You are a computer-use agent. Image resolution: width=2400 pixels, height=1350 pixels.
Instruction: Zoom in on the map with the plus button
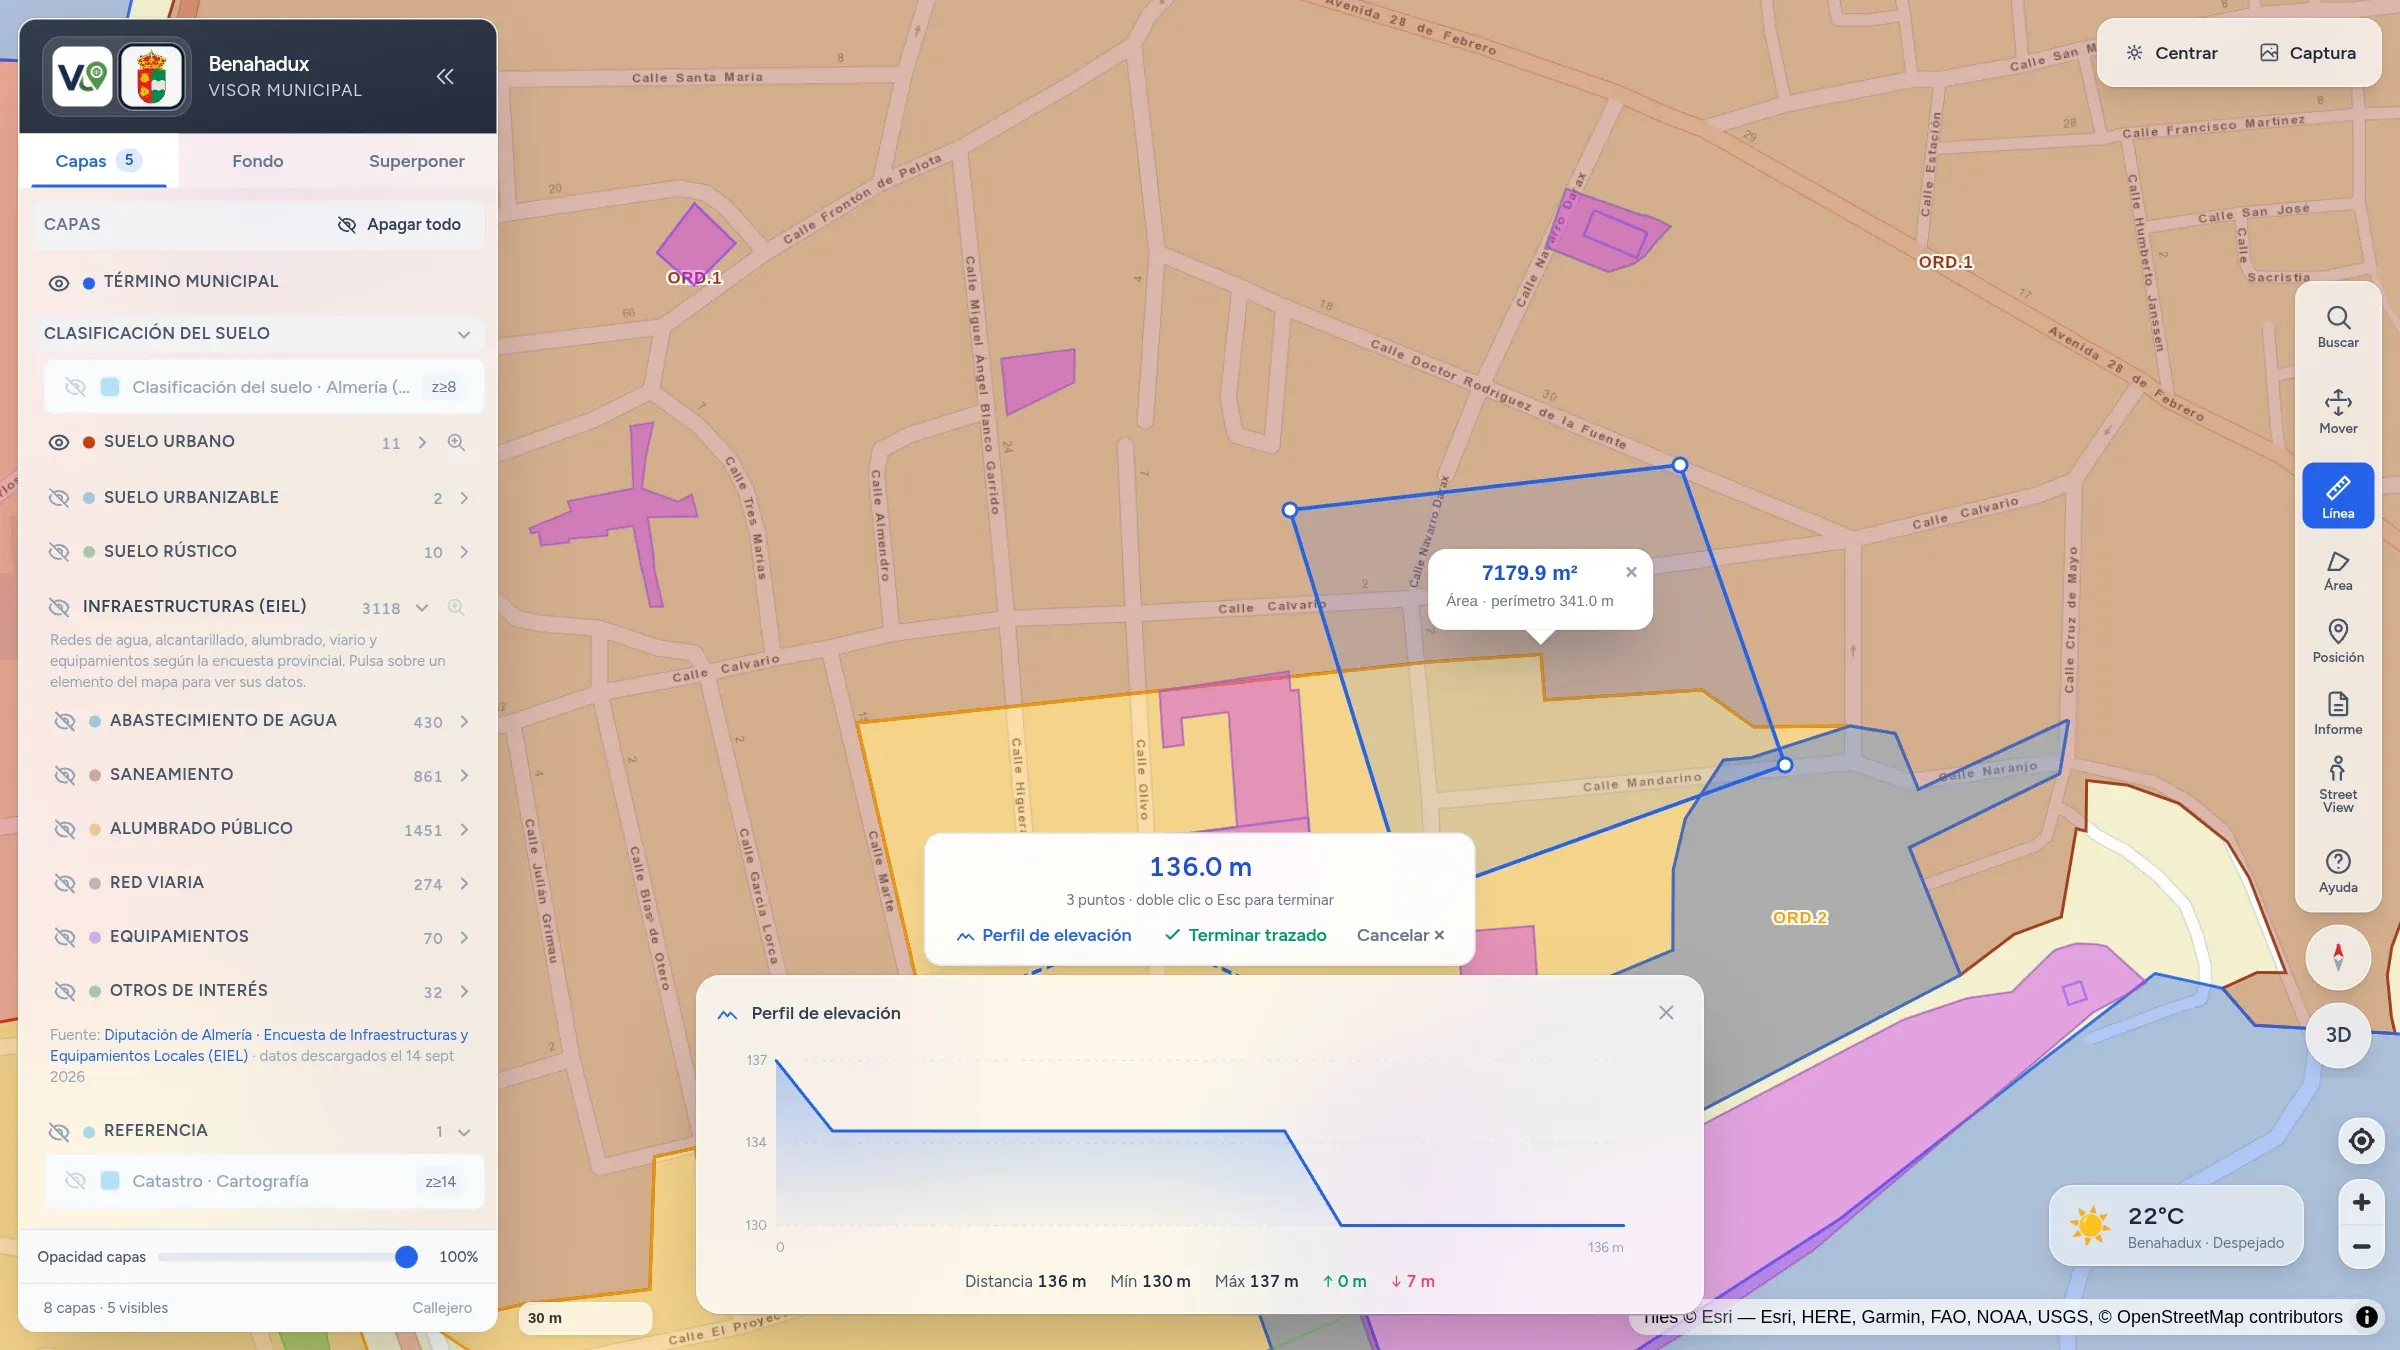[2361, 1202]
